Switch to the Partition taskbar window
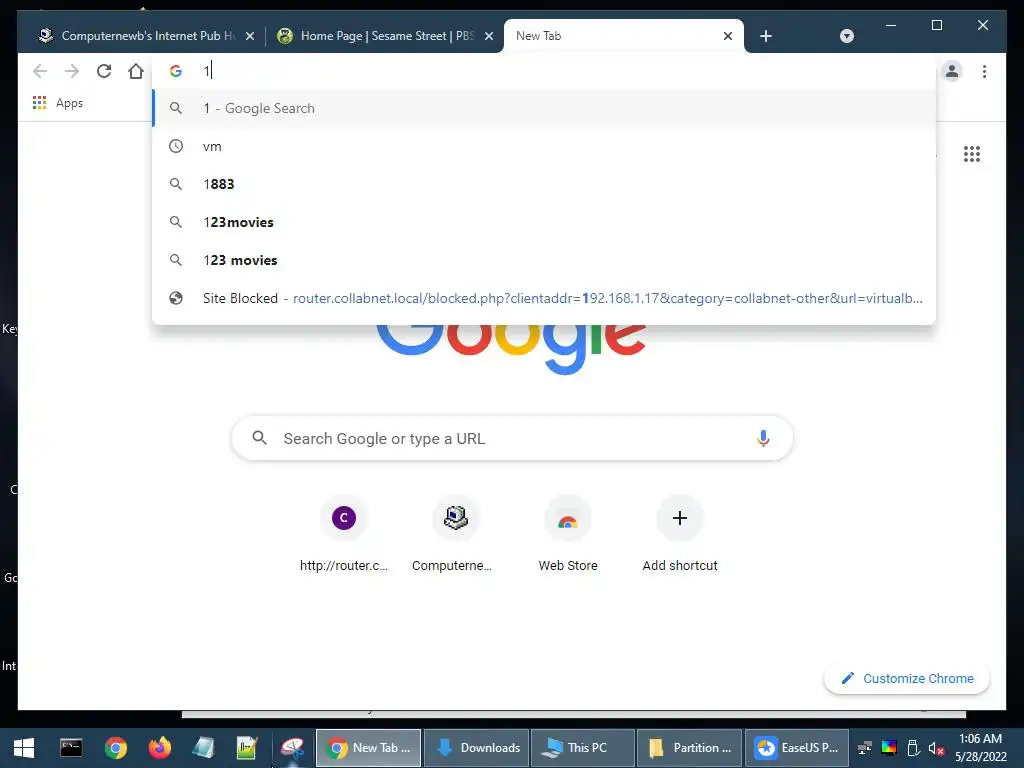The height and width of the screenshot is (768, 1024). coord(690,748)
